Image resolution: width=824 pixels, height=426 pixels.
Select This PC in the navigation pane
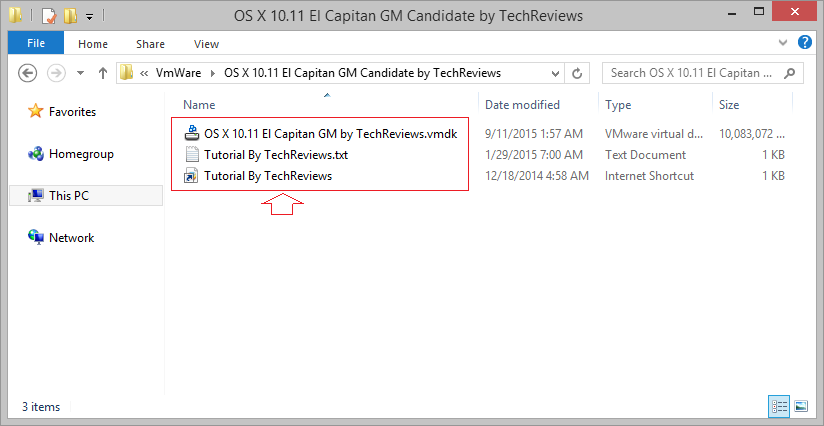pyautogui.click(x=69, y=196)
